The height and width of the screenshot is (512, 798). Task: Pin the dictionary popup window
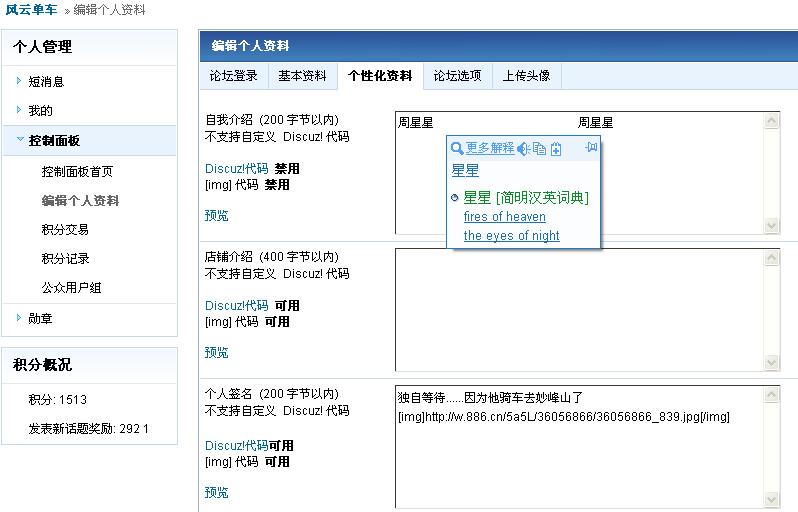pyautogui.click(x=590, y=148)
